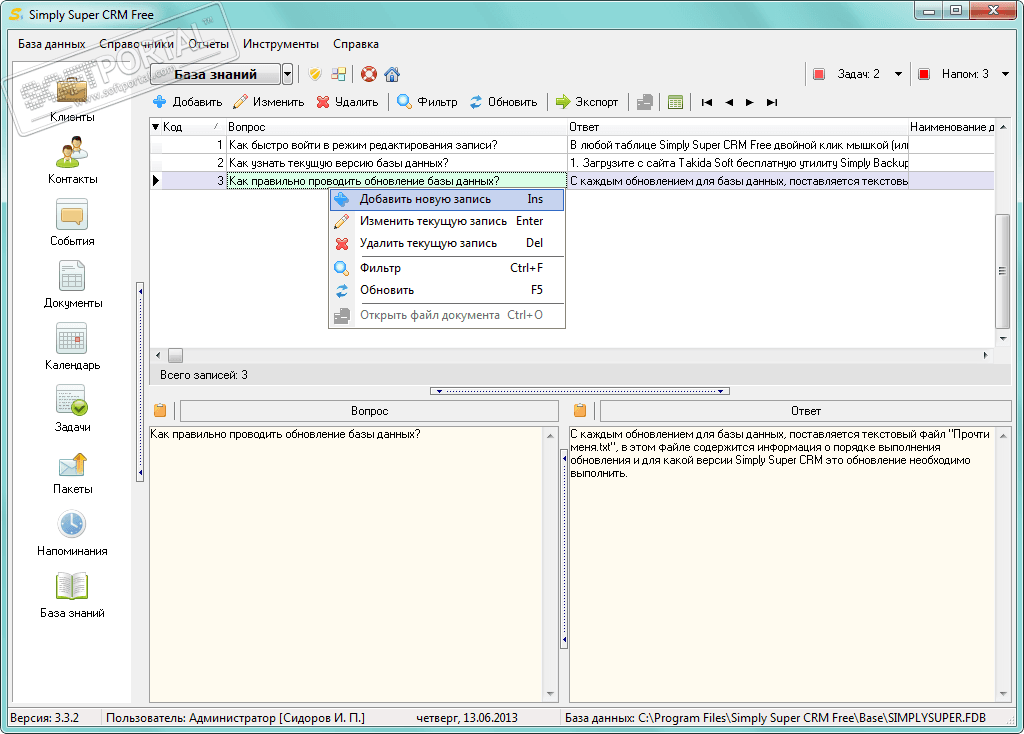
Task: Click the red square beside Напом: 3
Action: coord(923,74)
